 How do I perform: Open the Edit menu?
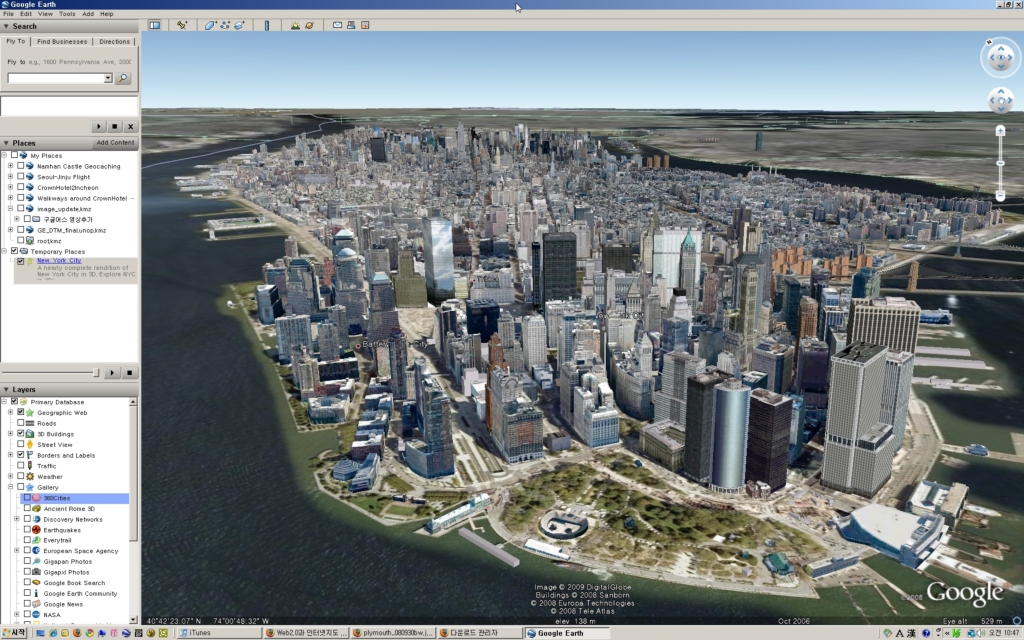[x=25, y=14]
